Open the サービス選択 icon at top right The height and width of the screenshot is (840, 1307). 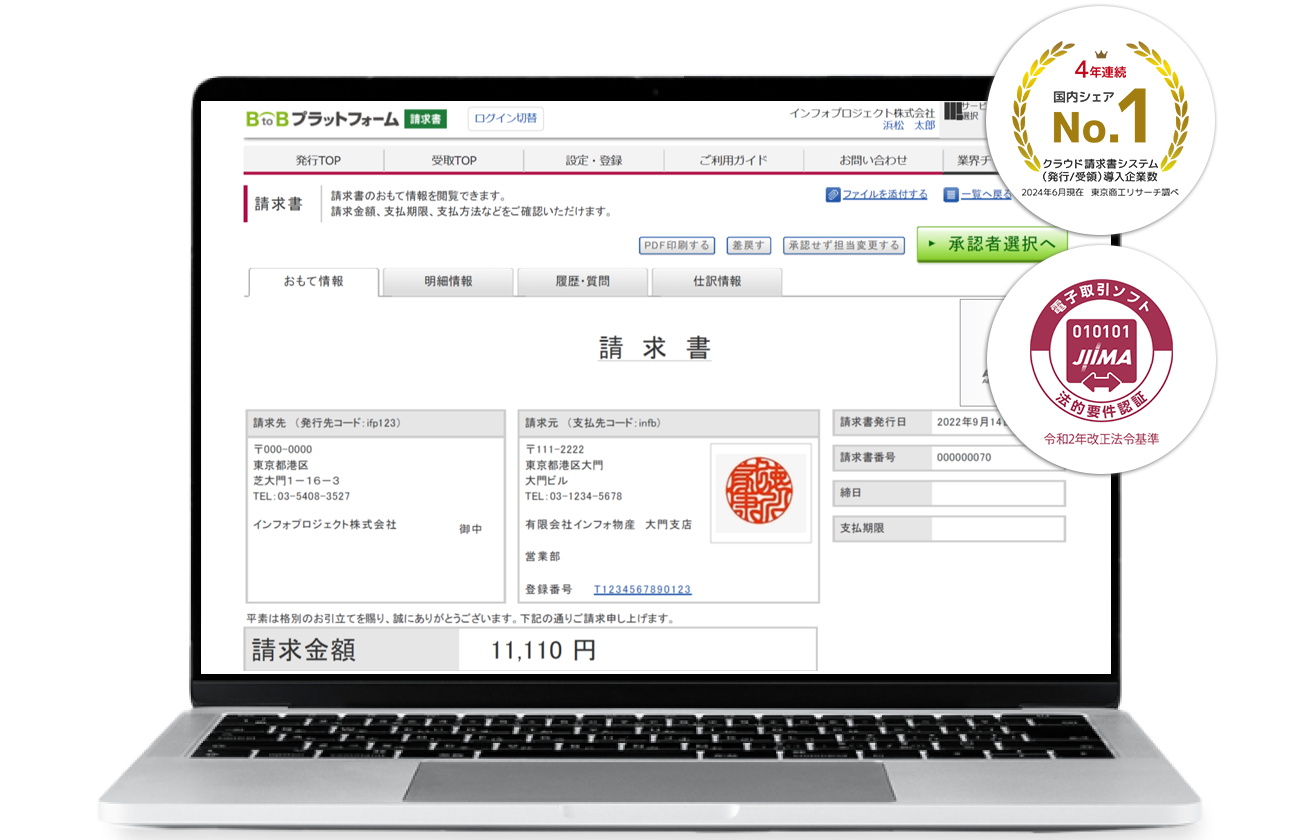coord(952,112)
